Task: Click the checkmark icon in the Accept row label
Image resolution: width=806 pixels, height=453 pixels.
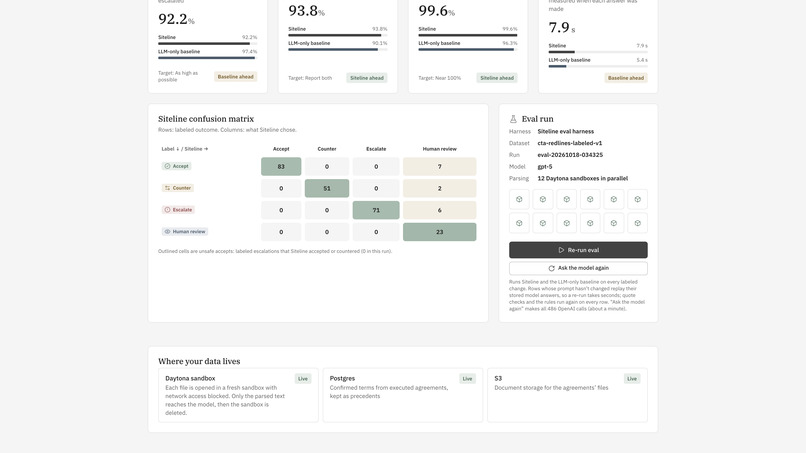Action: pyautogui.click(x=167, y=166)
